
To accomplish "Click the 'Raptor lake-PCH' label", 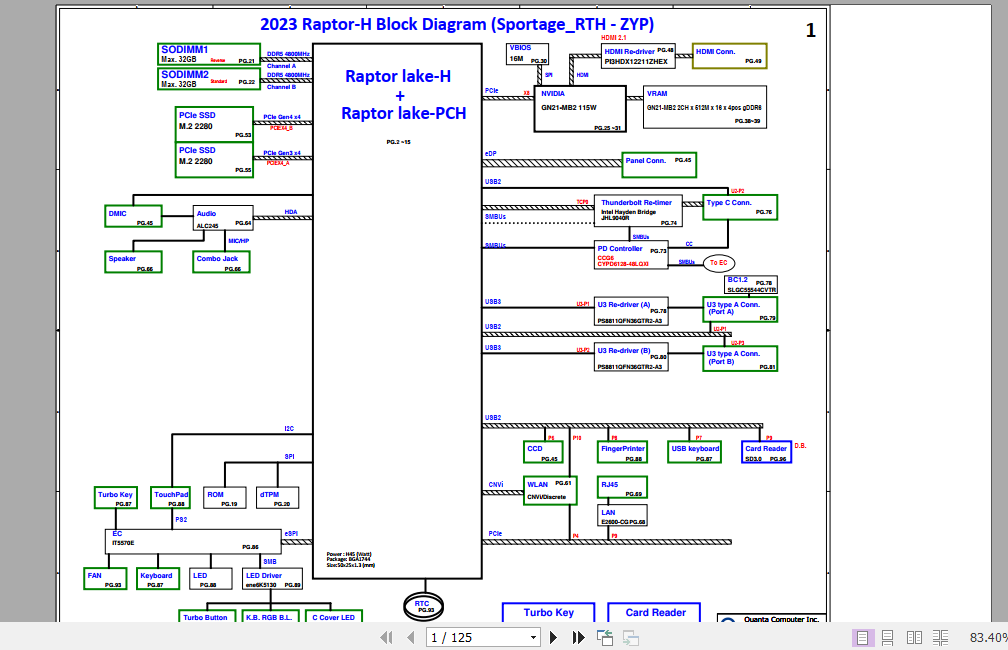I will tap(403, 113).
